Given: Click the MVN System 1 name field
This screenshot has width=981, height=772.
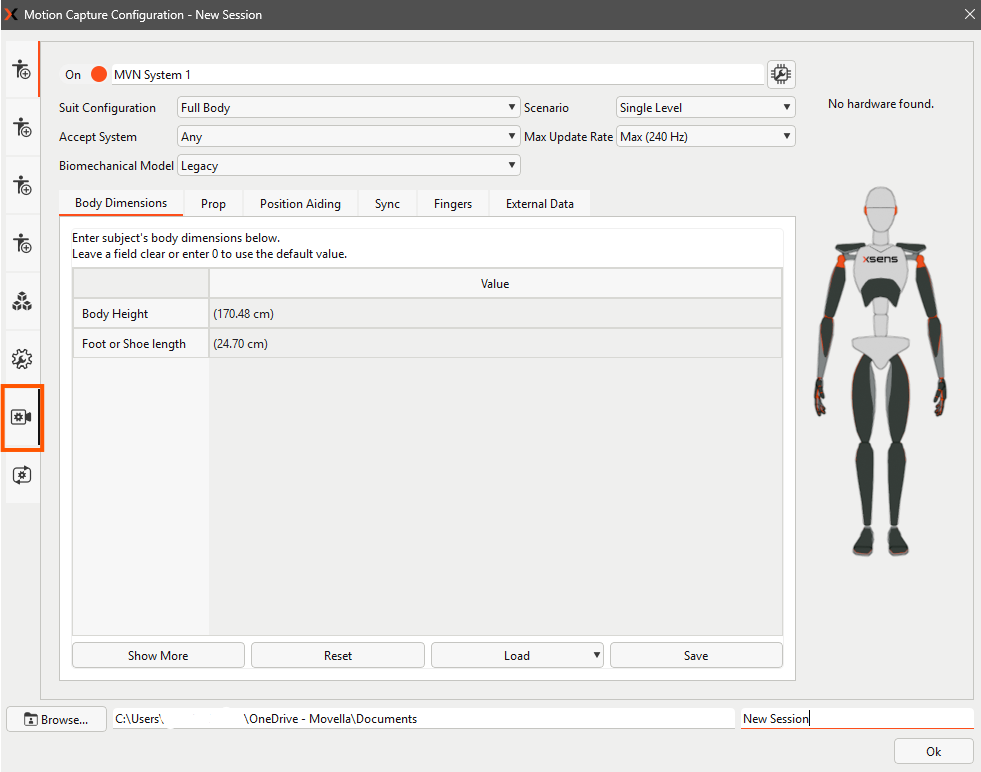Looking at the screenshot, I should coord(437,74).
